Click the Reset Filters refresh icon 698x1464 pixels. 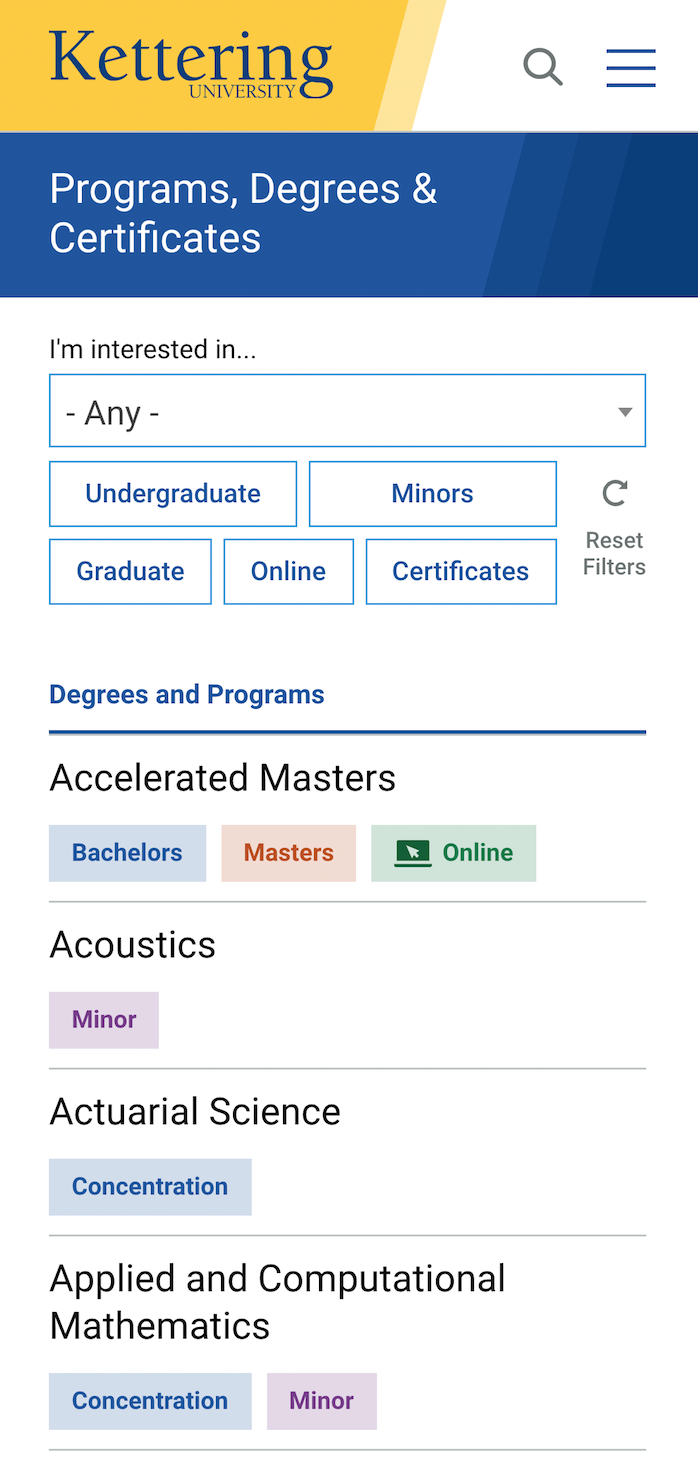point(613,492)
